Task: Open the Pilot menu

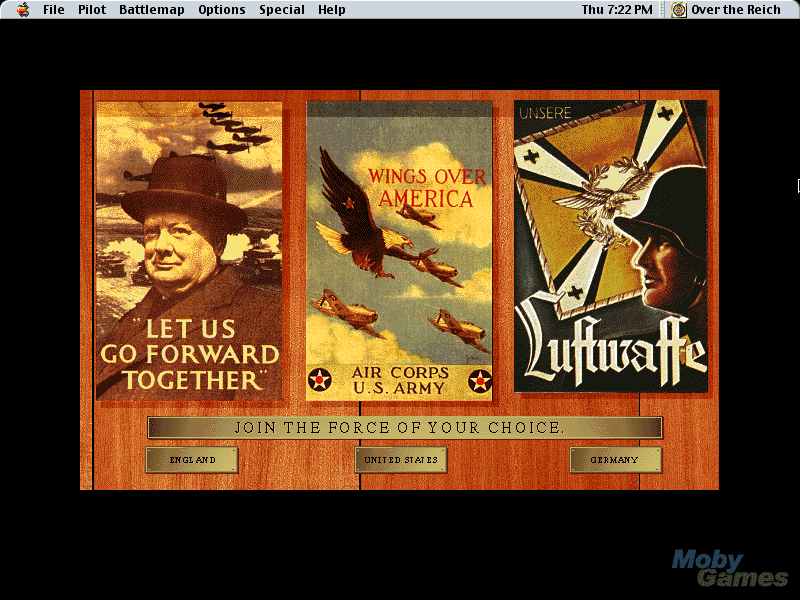Action: 92,10
